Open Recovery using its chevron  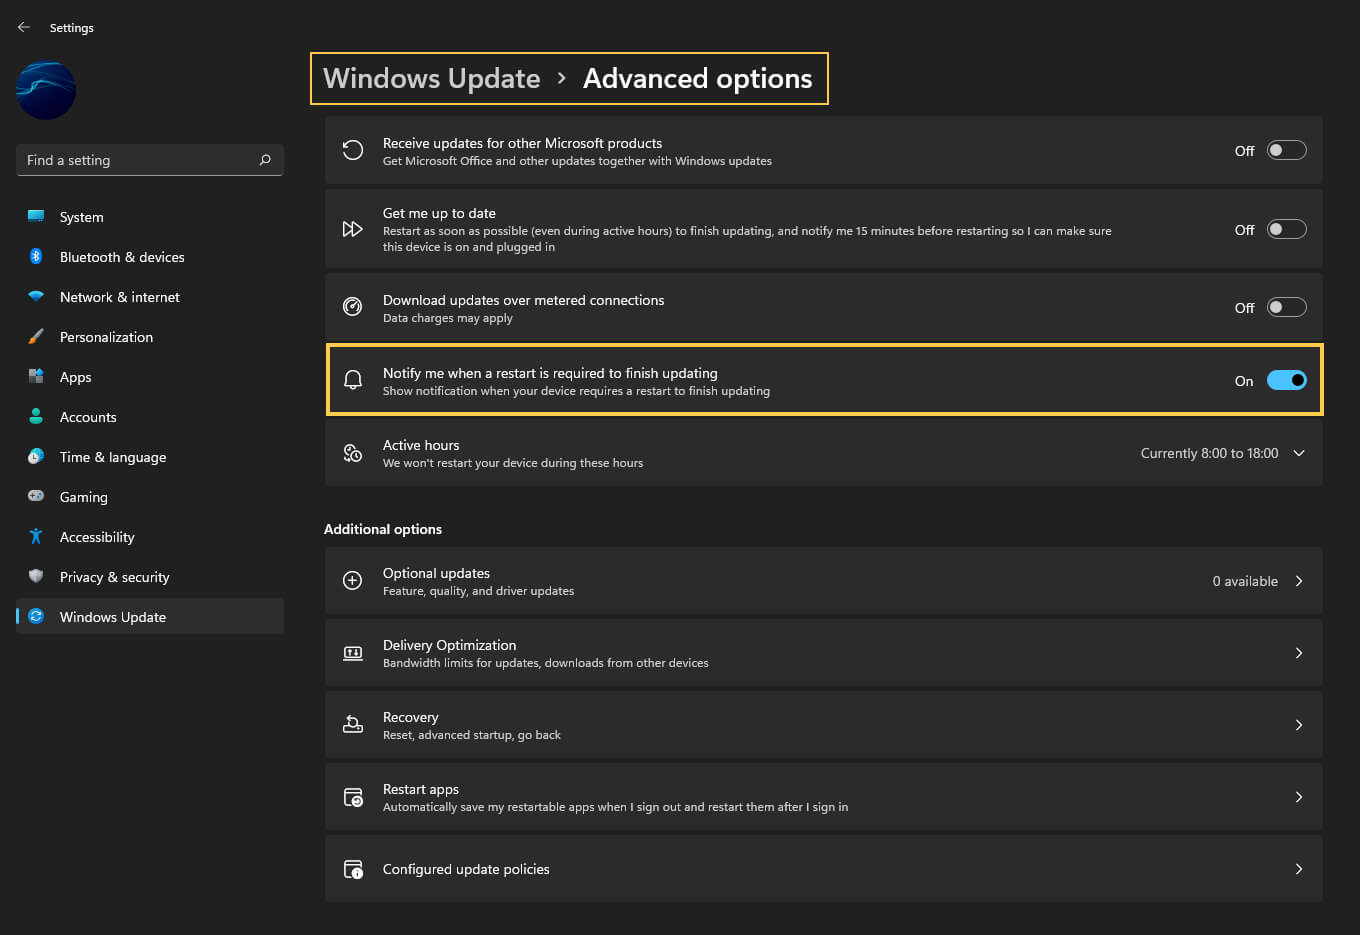click(1299, 725)
